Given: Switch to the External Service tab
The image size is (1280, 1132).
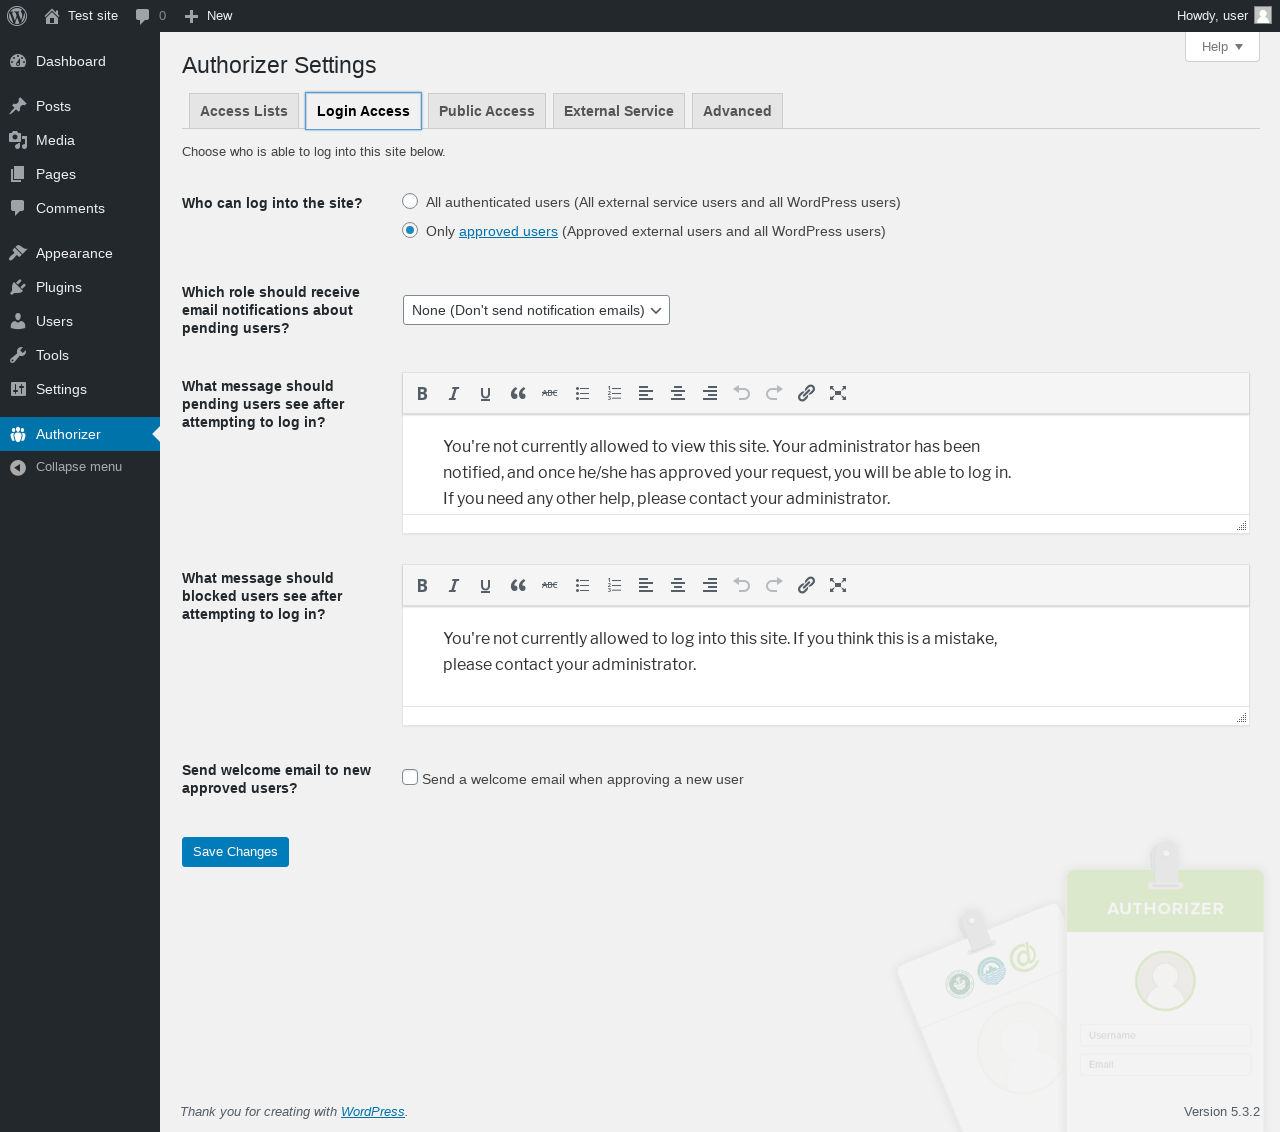Looking at the screenshot, I should tap(619, 111).
